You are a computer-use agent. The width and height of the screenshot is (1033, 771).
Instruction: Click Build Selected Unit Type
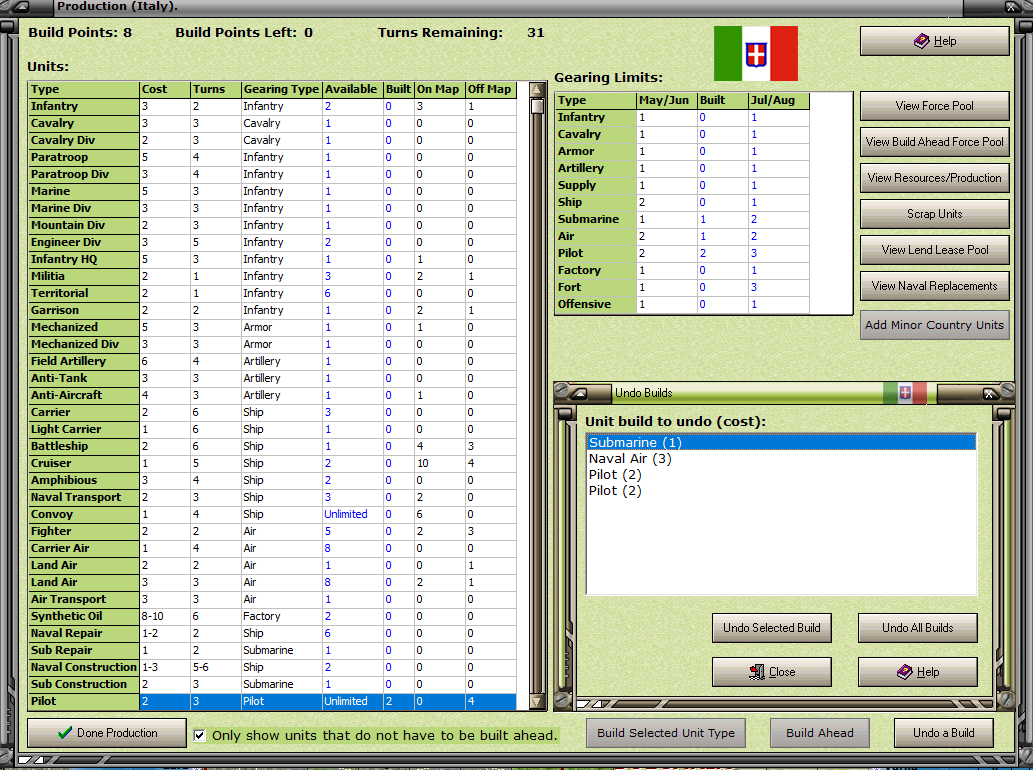coord(665,733)
